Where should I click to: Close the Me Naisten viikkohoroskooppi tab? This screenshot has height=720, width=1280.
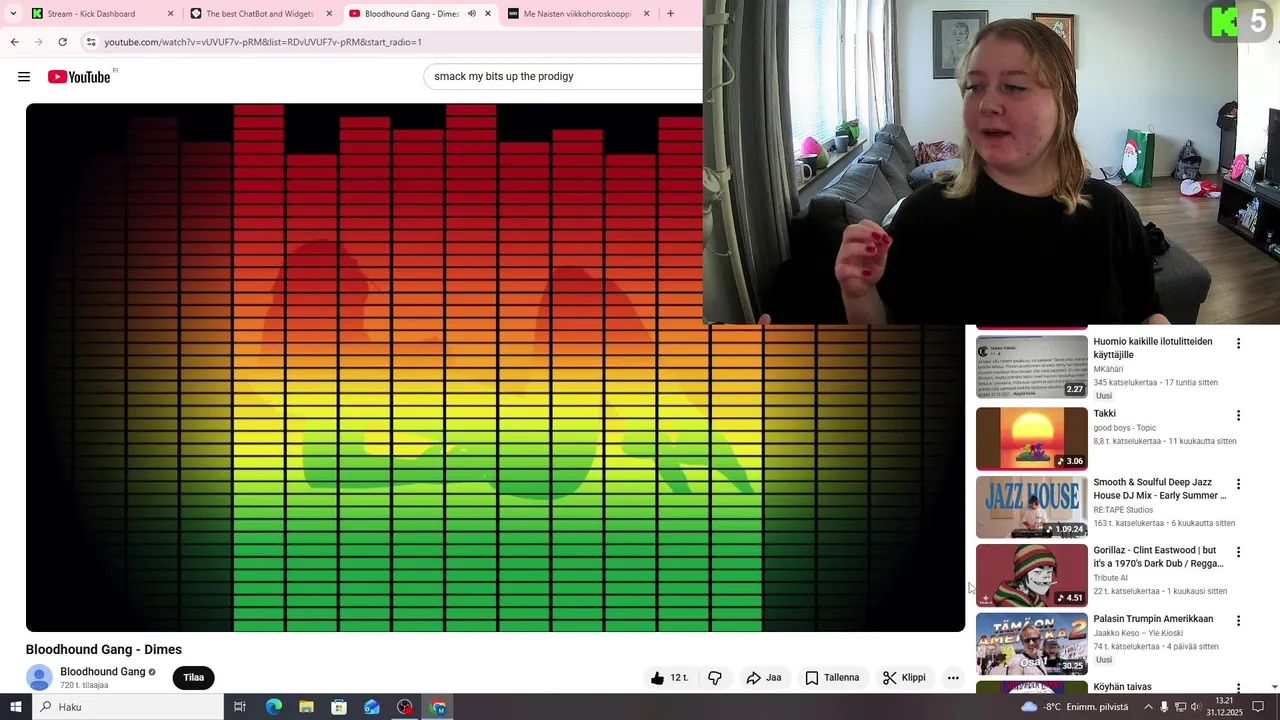pyautogui.click(x=646, y=14)
